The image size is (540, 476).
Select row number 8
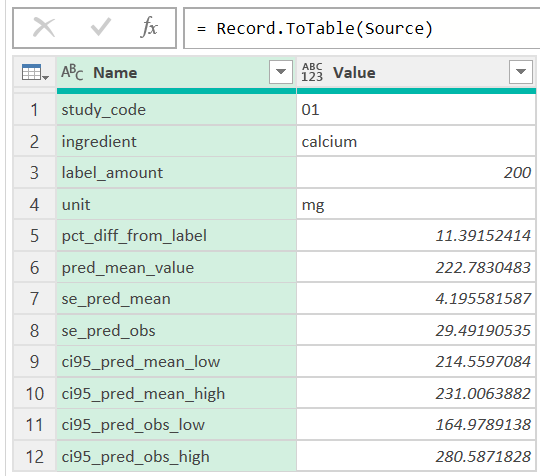[34, 331]
